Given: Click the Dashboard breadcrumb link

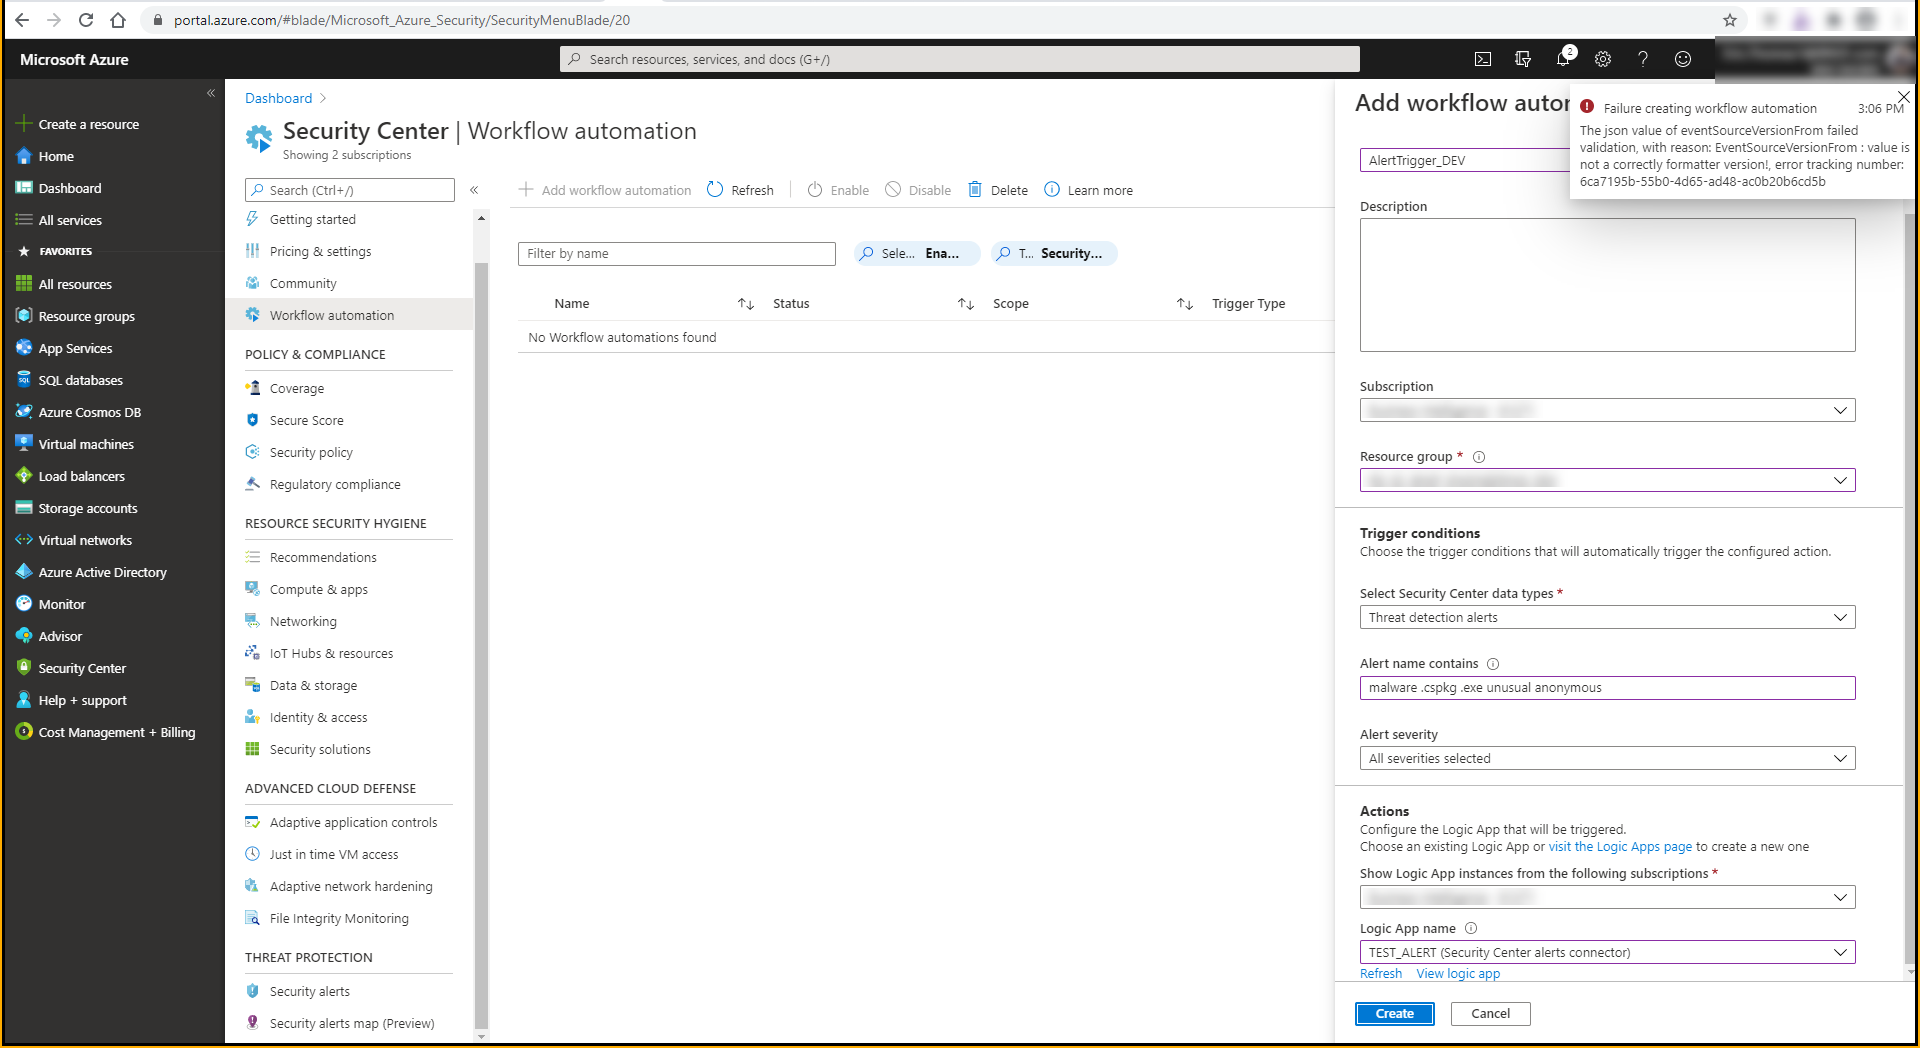Looking at the screenshot, I should point(278,98).
